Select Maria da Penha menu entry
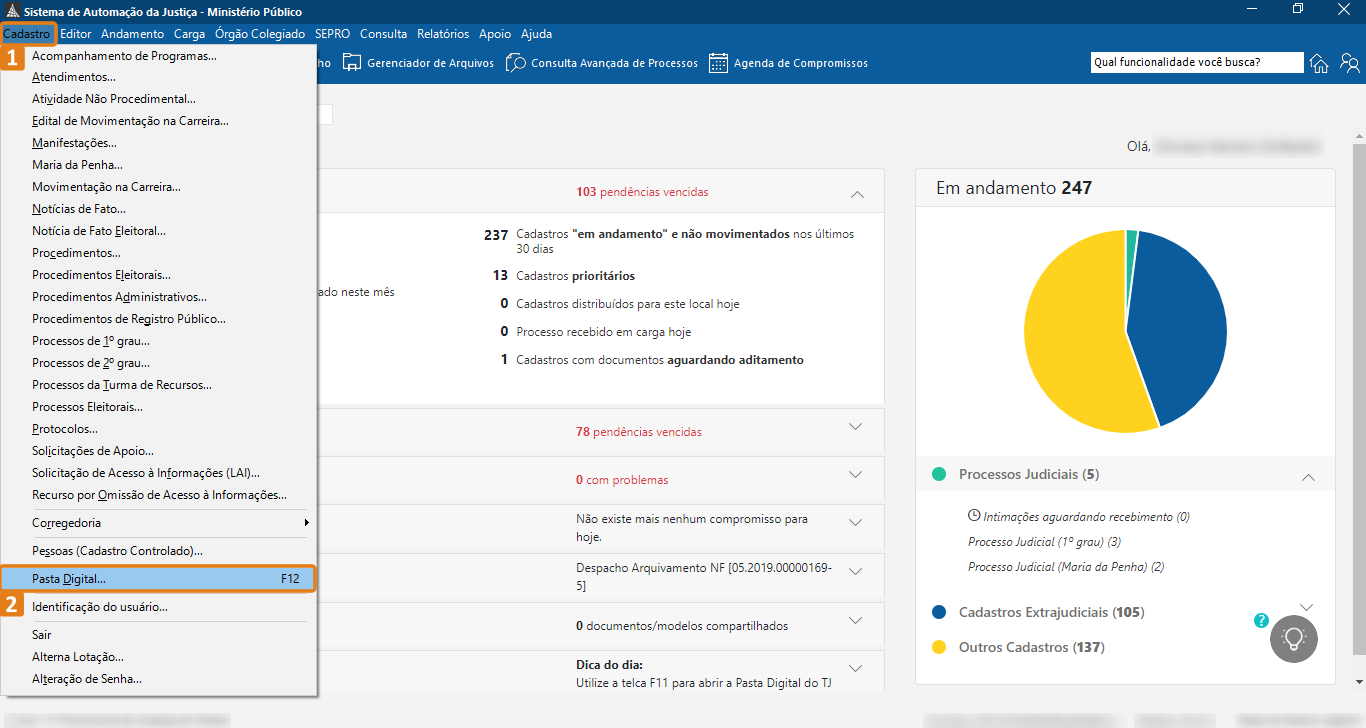 (x=159, y=165)
